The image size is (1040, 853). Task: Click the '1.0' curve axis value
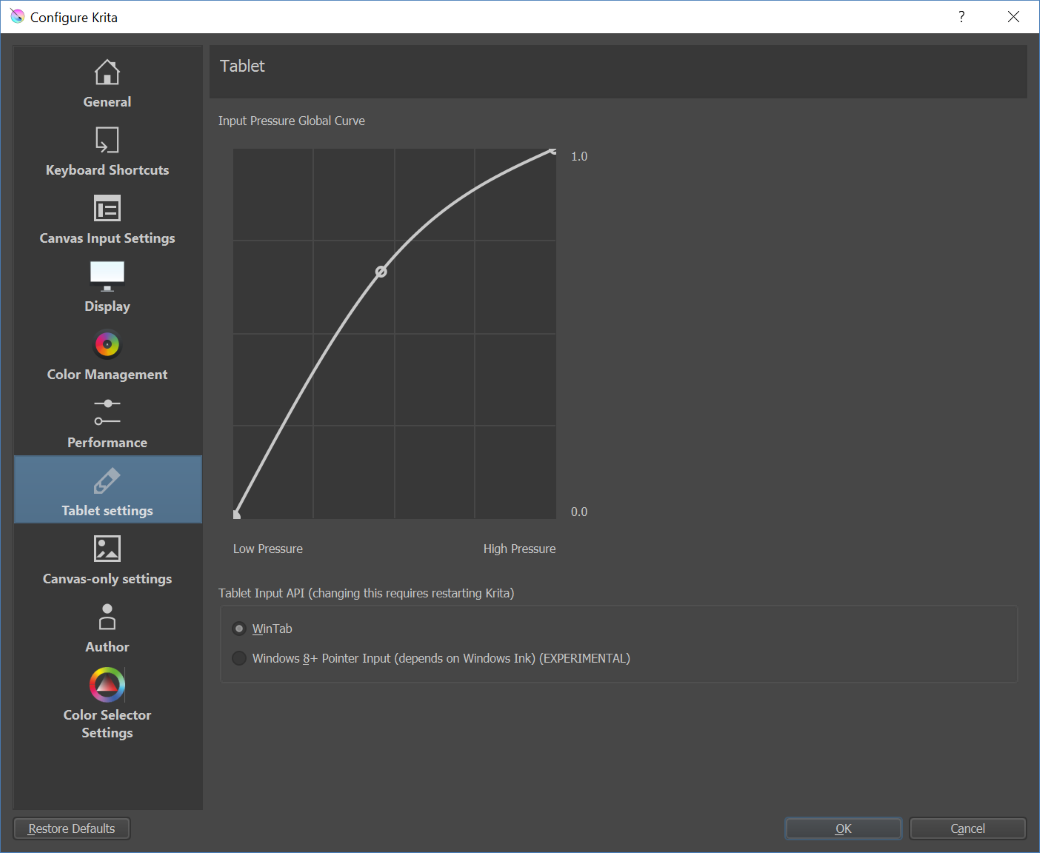coord(579,157)
